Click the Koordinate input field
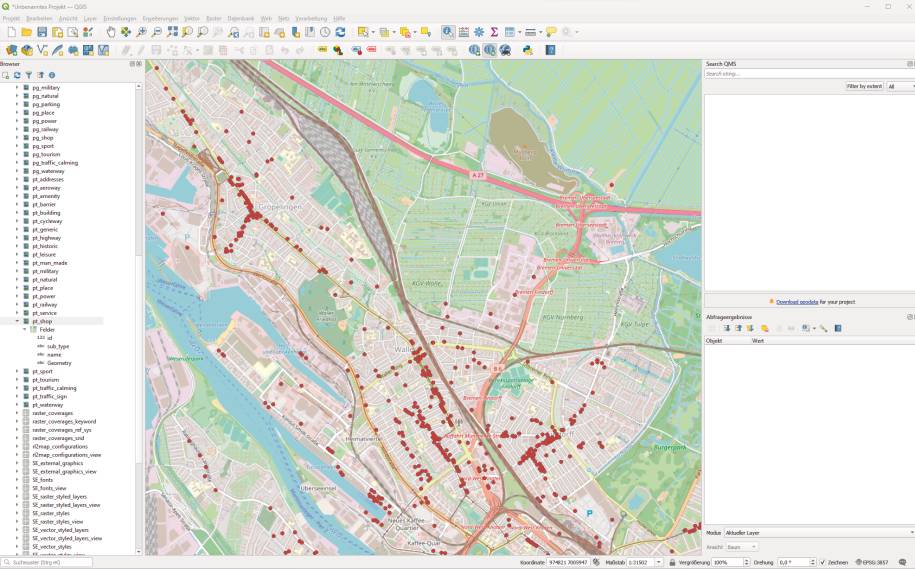 click(568, 563)
